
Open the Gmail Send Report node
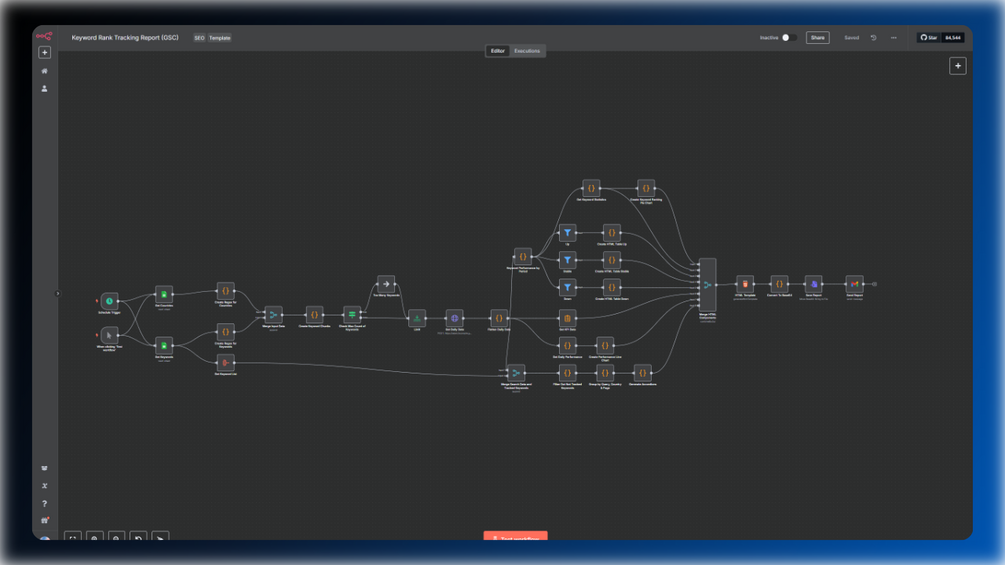tap(854, 284)
